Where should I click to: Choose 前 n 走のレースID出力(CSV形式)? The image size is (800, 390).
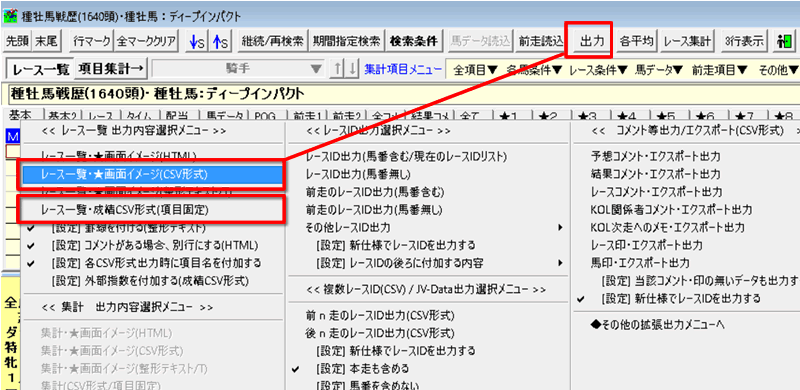coord(380,315)
